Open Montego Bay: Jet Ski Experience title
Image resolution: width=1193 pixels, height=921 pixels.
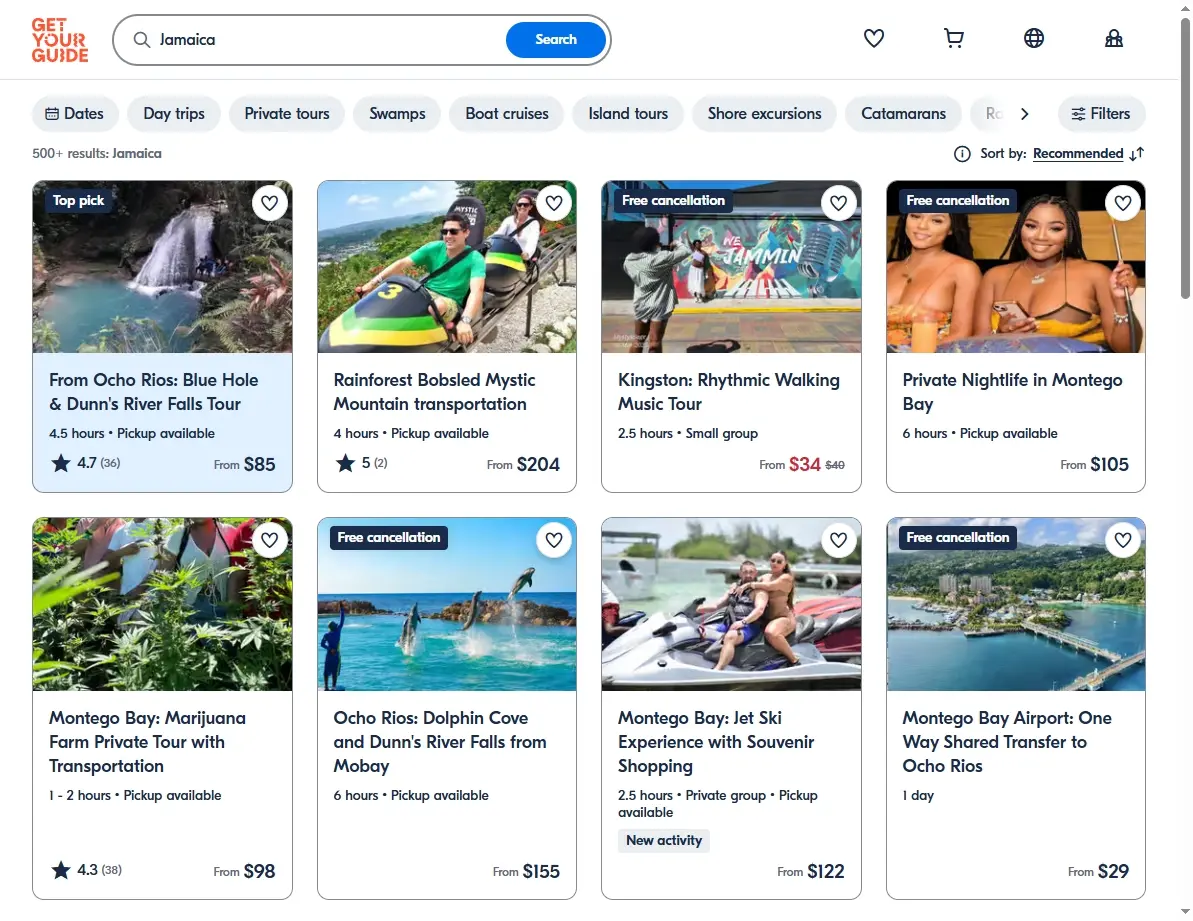point(716,742)
